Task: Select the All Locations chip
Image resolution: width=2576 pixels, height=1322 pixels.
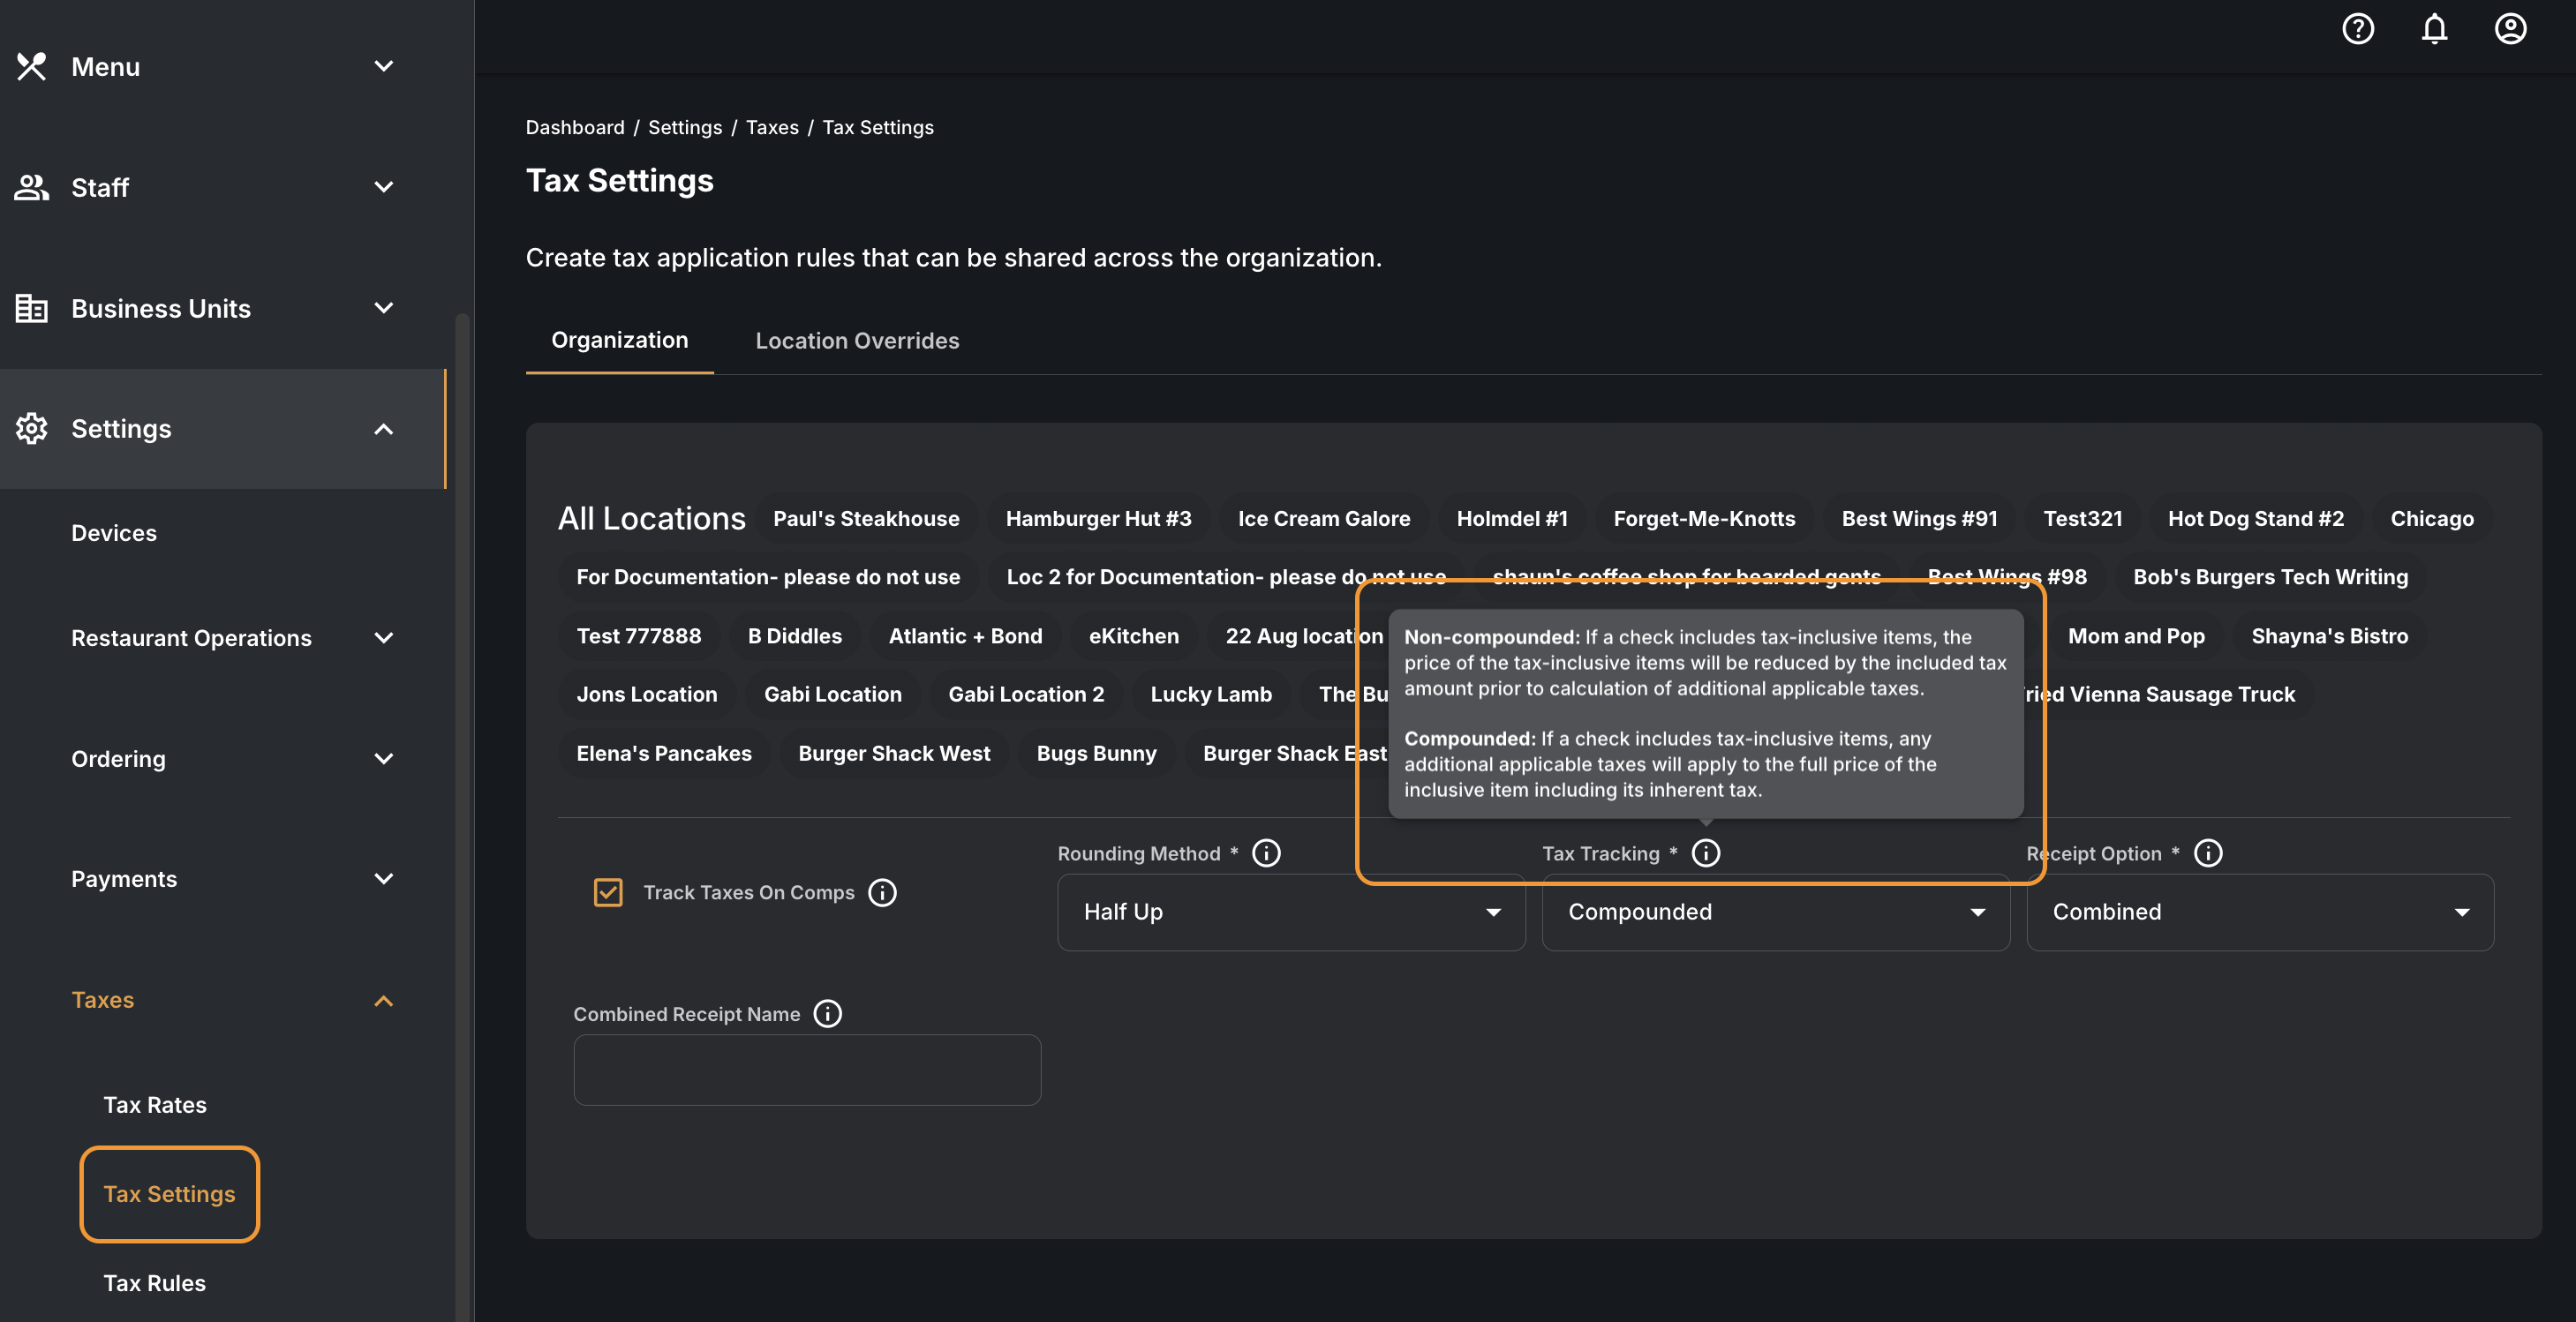Action: 651,518
